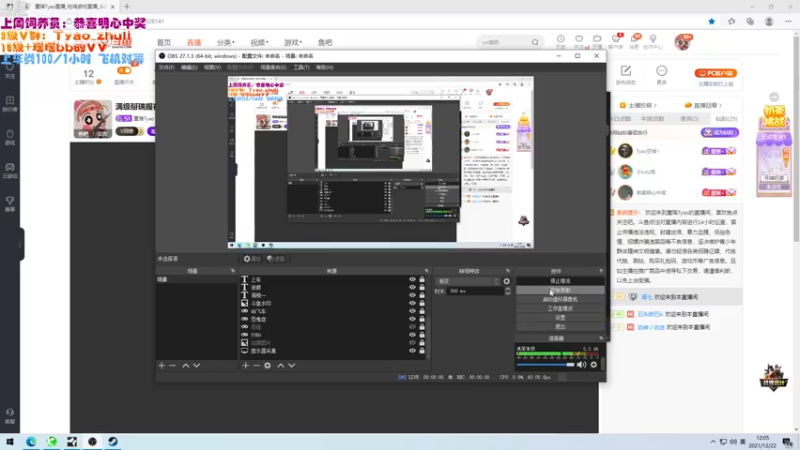Open 文件(F) menu in OBS
This screenshot has width=800, height=450.
coord(166,67)
